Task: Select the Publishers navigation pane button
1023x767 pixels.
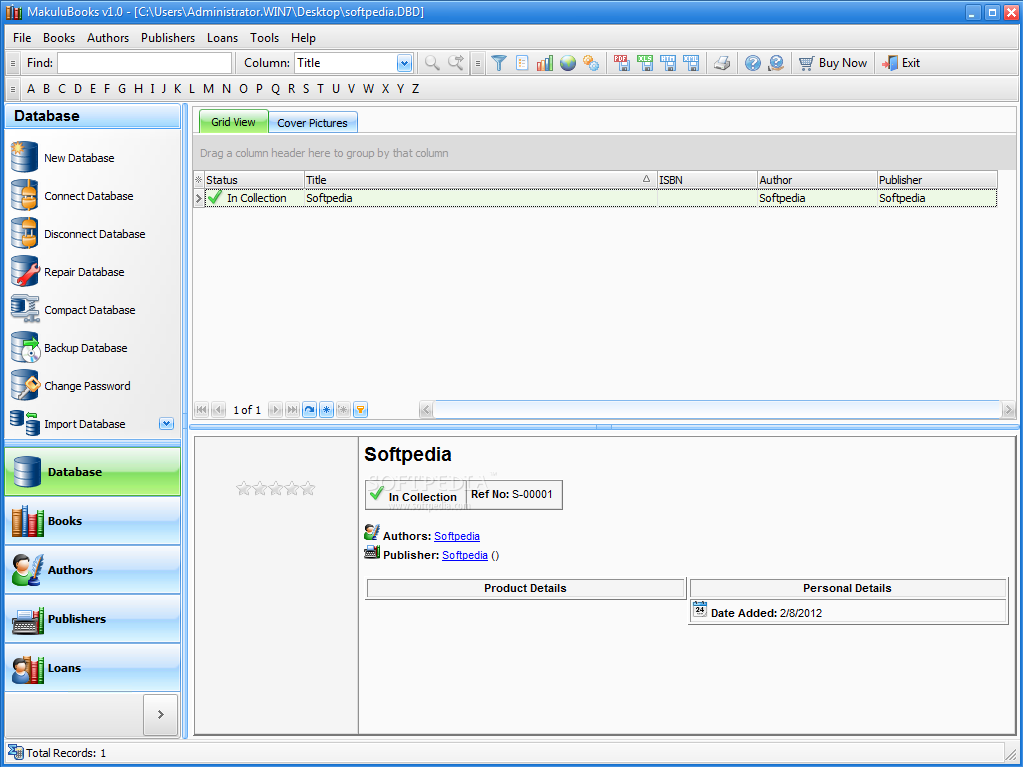Action: 93,618
